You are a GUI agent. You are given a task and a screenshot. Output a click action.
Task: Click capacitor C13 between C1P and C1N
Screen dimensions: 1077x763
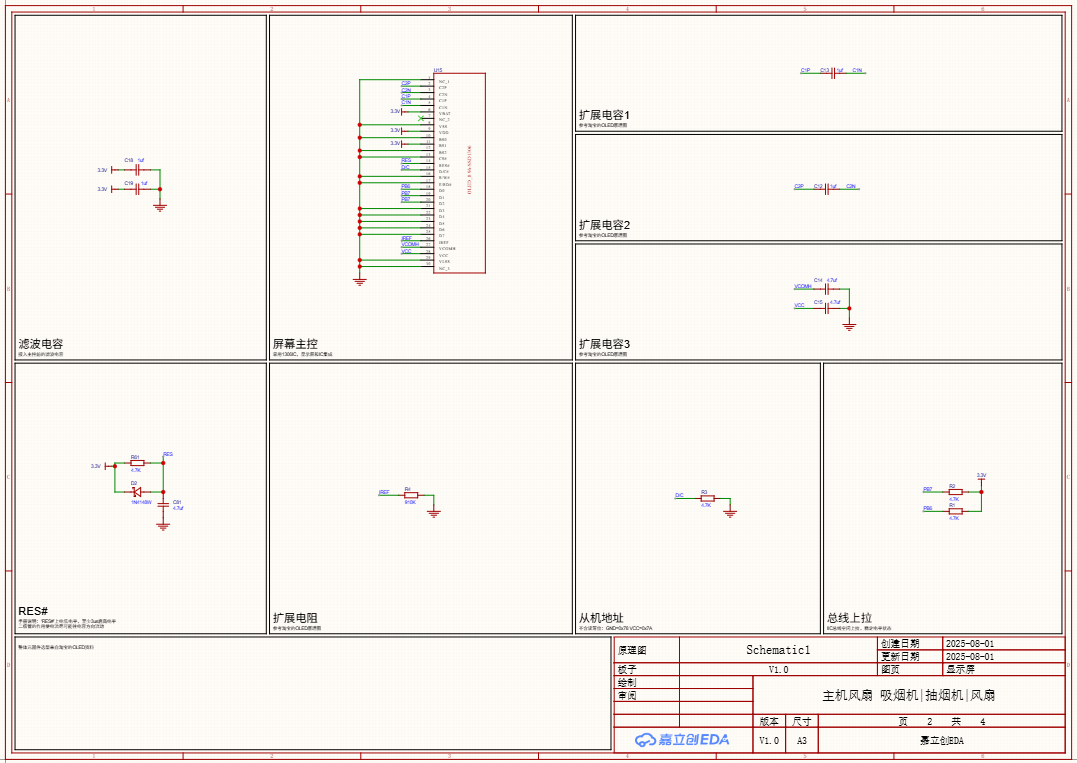pyautogui.click(x=833, y=73)
